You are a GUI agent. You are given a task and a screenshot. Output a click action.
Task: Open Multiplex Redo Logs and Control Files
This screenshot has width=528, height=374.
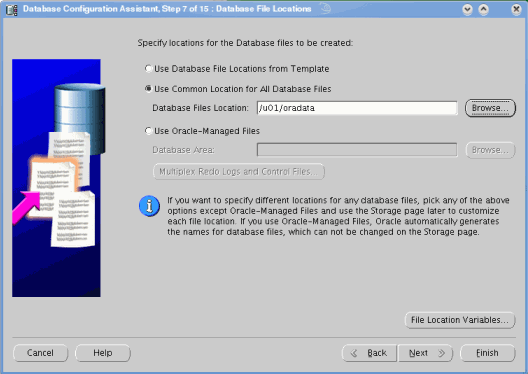click(x=239, y=172)
